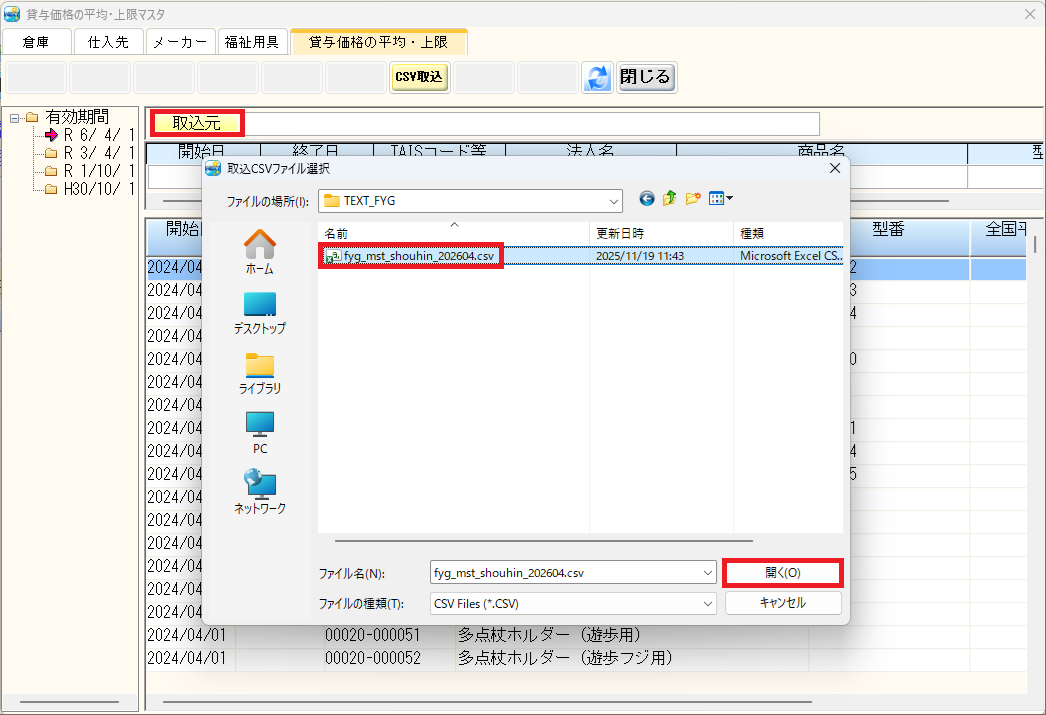Viewport: 1046px width, 715px height.
Task: Select デスクトップ in the places sidebar
Action: [x=260, y=312]
